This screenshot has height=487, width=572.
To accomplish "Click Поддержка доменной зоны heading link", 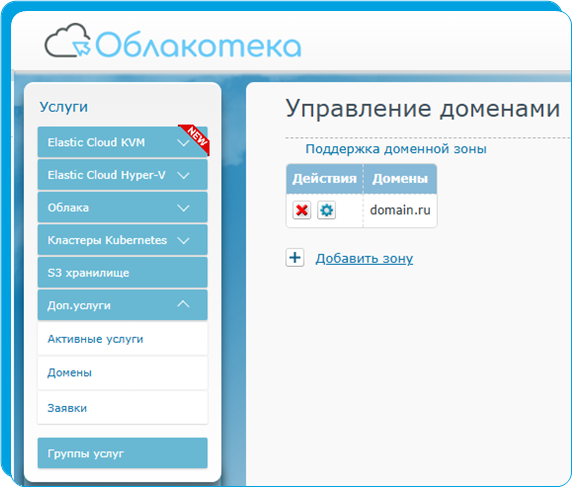I will [396, 149].
